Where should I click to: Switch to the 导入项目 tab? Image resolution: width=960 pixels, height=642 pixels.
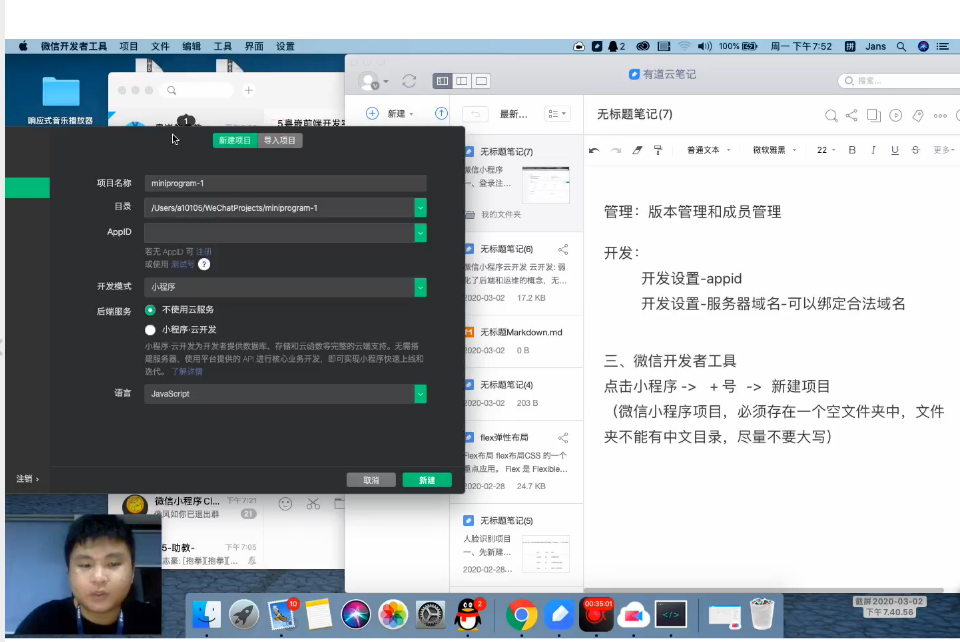(x=280, y=141)
